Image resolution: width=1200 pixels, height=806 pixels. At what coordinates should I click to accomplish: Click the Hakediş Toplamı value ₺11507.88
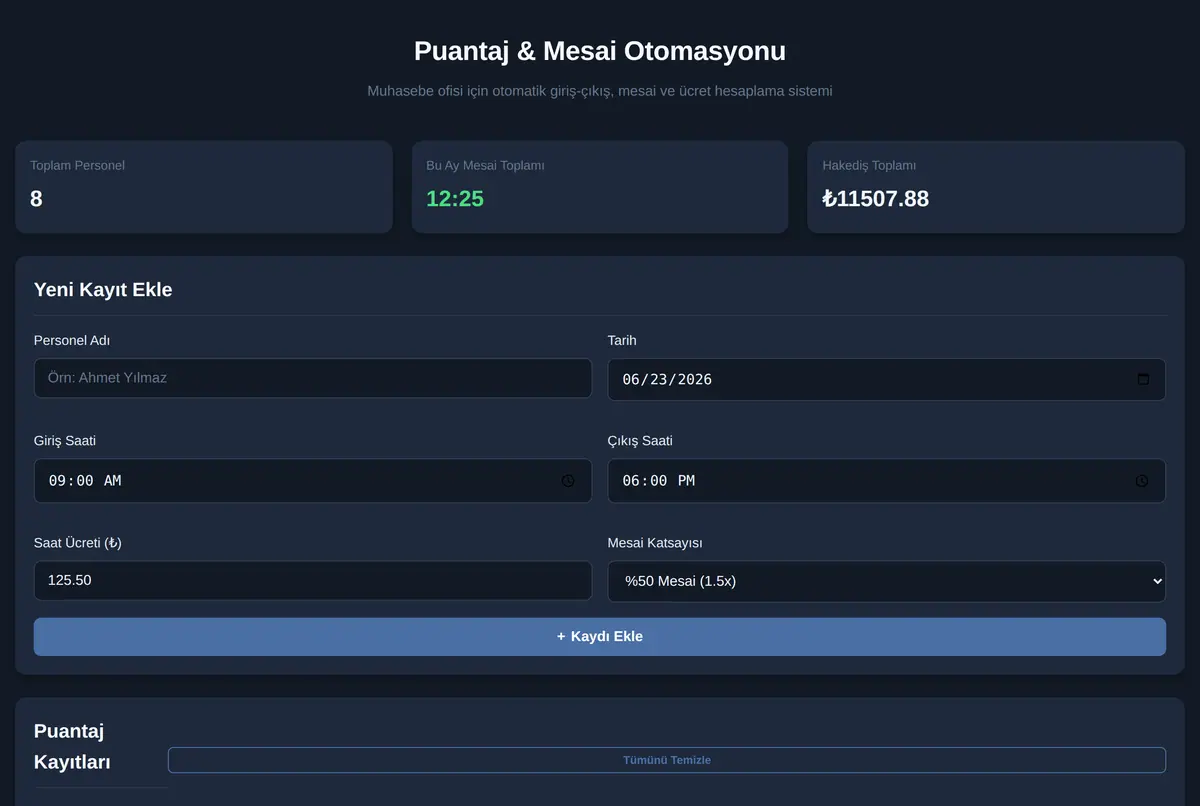coord(875,199)
